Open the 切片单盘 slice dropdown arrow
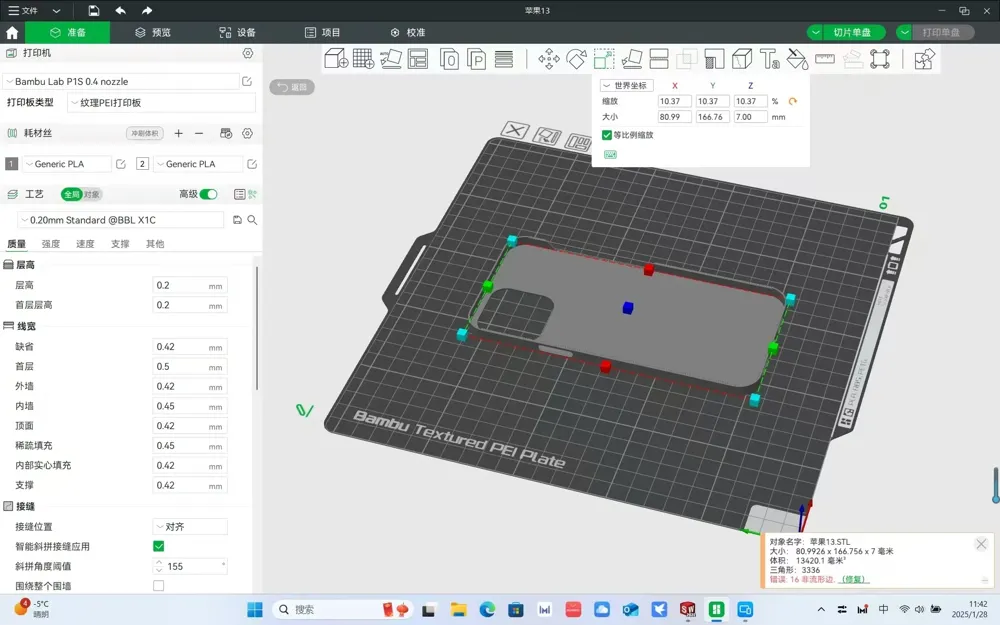1000x625 pixels. tap(815, 33)
